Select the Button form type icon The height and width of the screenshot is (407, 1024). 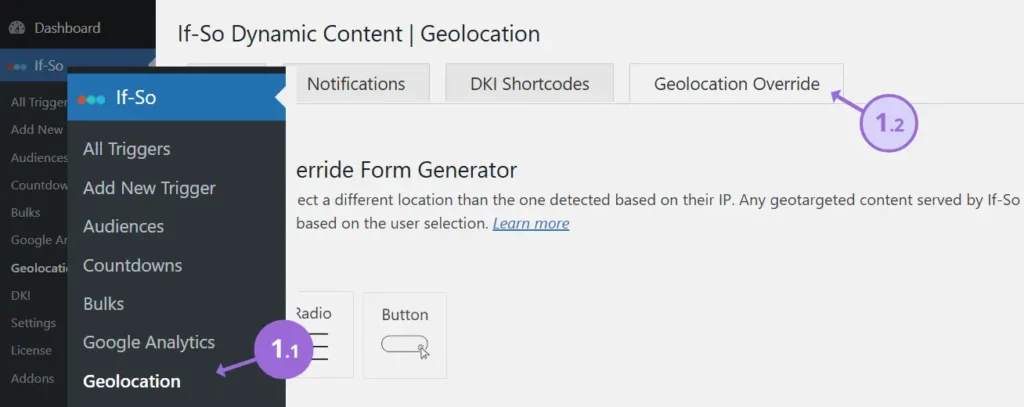tap(404, 346)
